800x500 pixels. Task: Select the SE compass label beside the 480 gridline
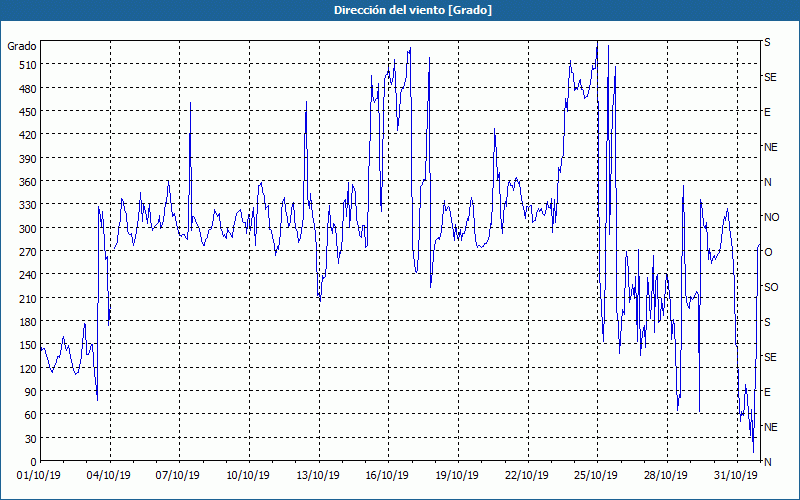pos(770,78)
